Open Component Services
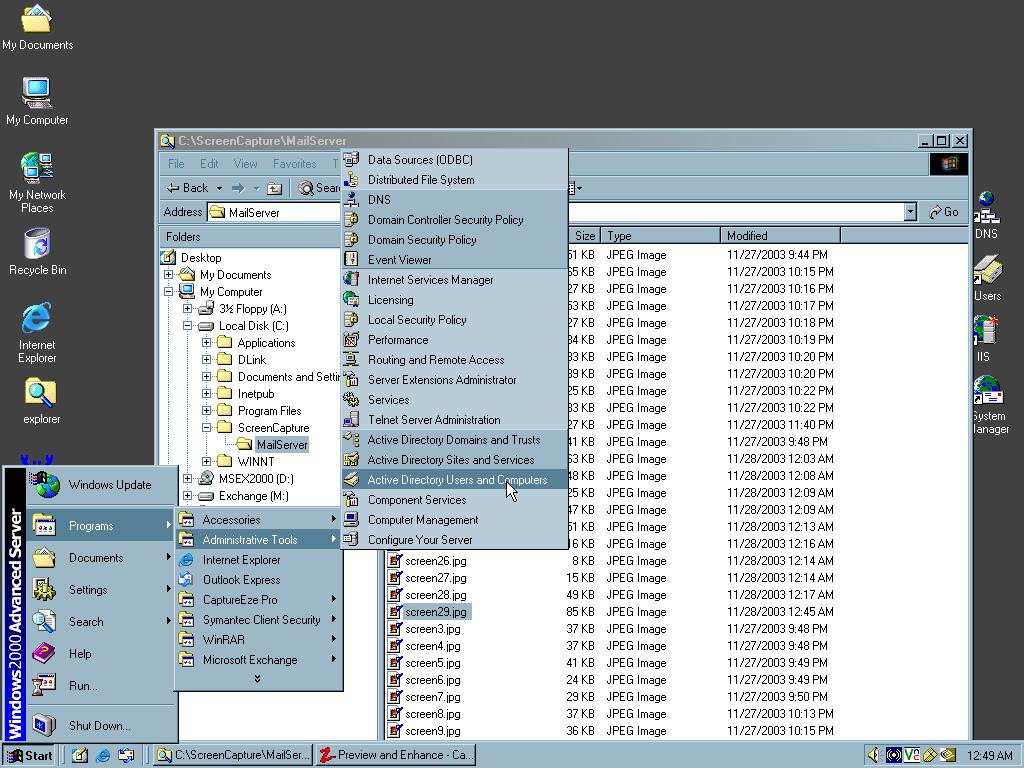This screenshot has height=768, width=1024. (x=455, y=500)
